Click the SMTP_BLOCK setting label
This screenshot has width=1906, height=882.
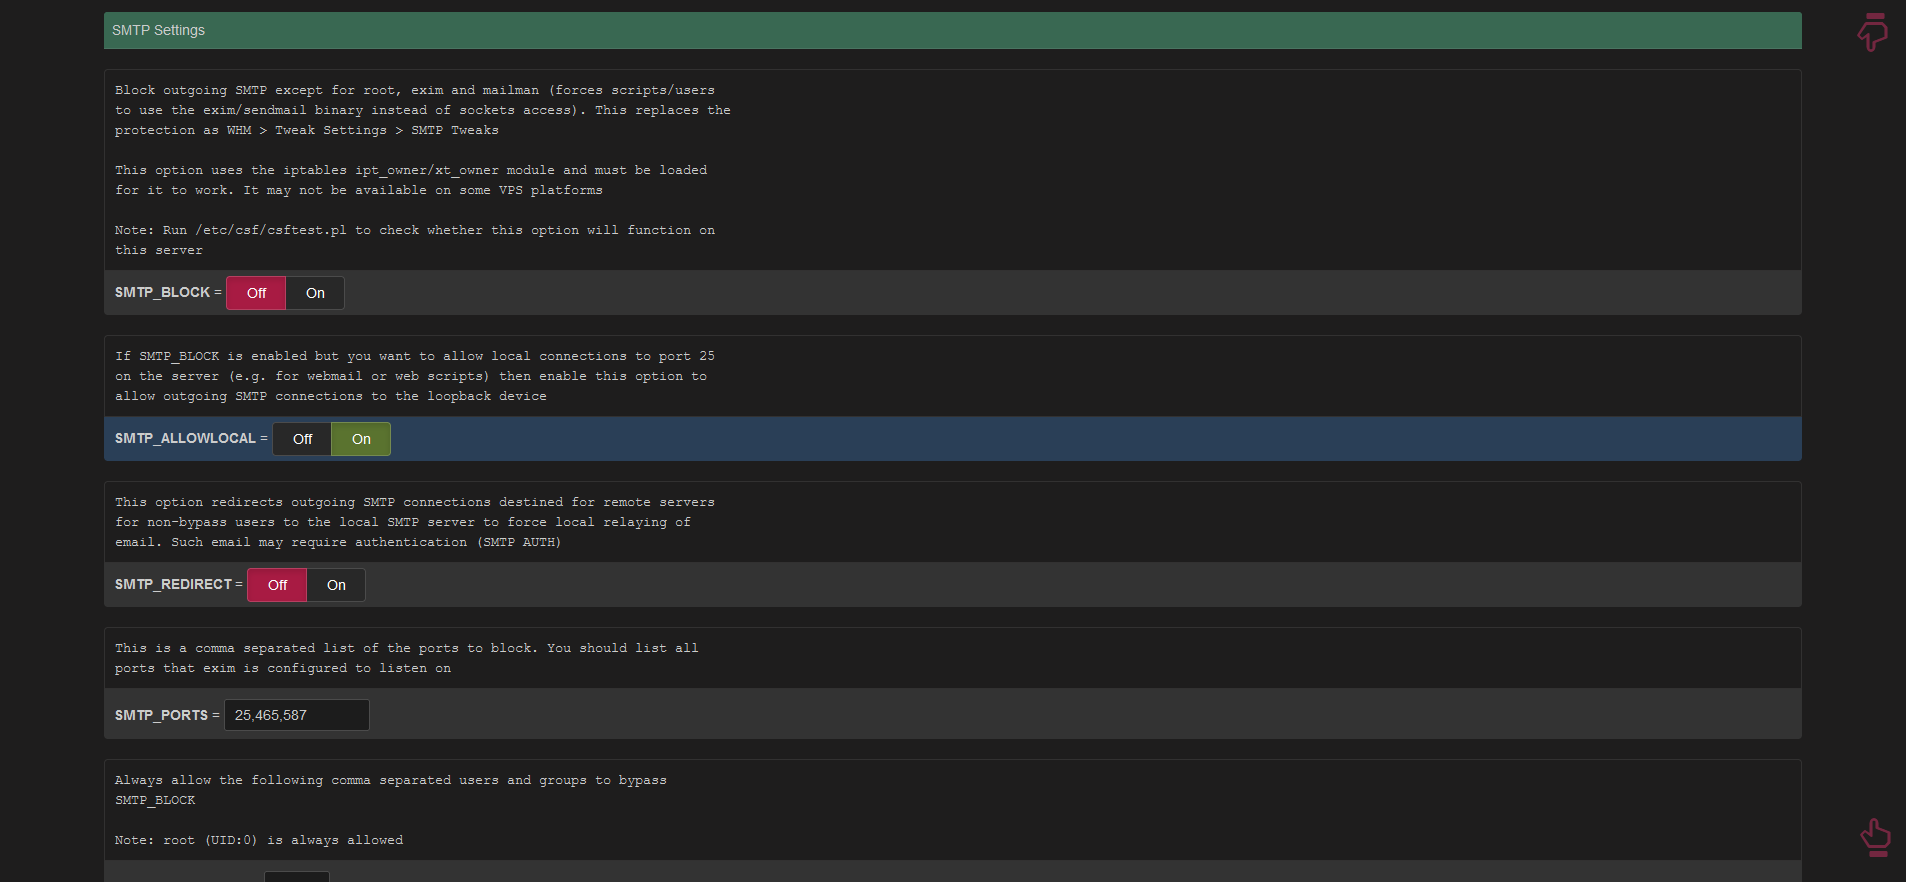click(x=162, y=292)
